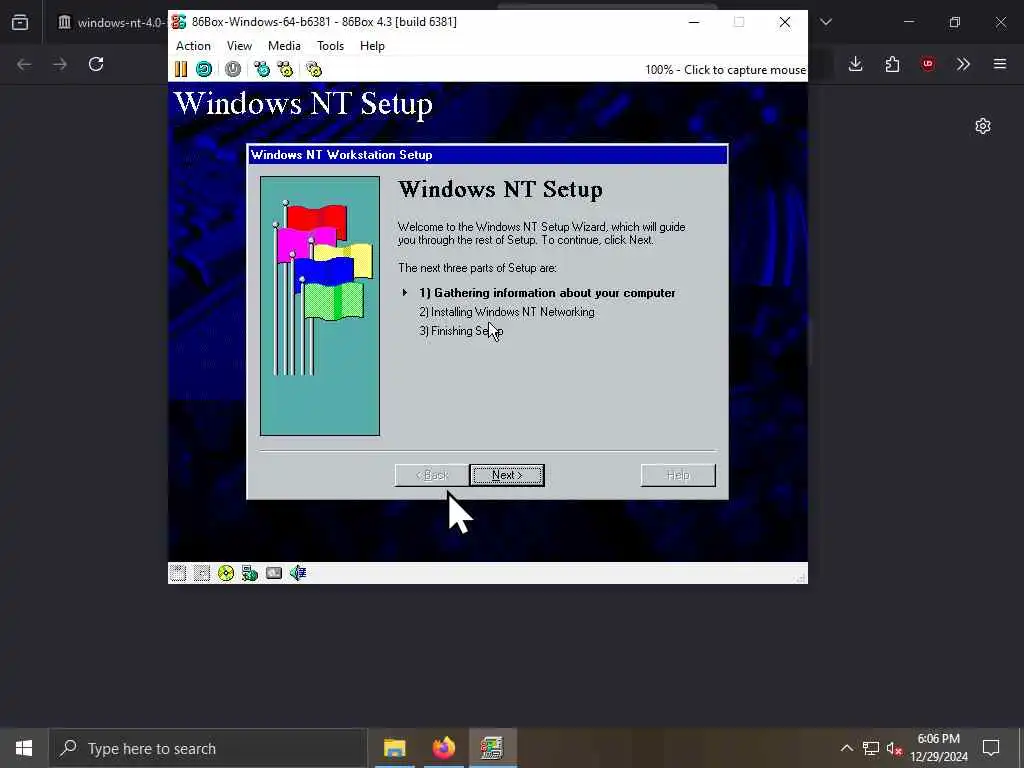Open 86Box machine settings gear icon

pos(314,69)
